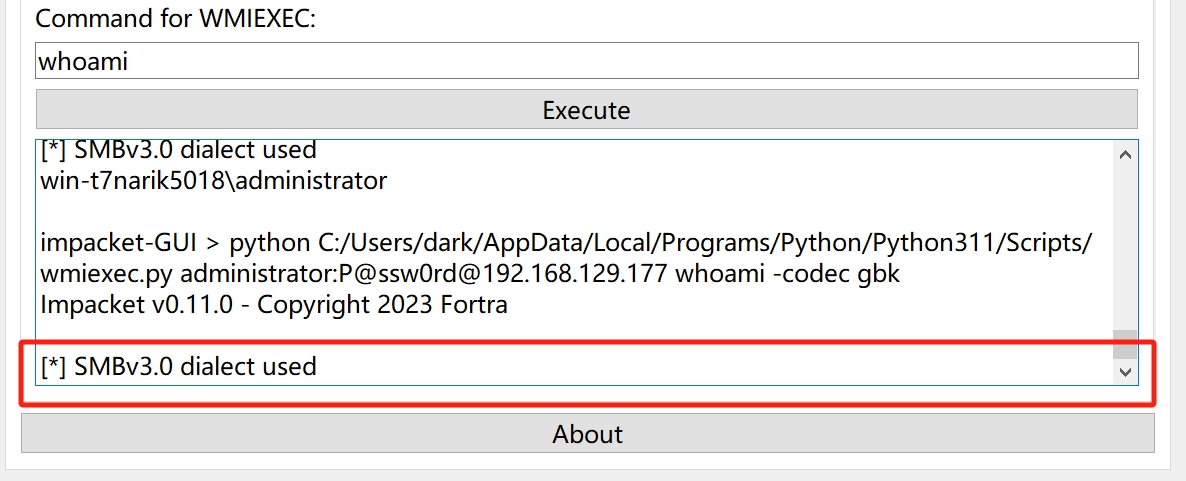Image resolution: width=1186 pixels, height=481 pixels.
Task: Click the blank line below the administrator output
Action: (x=400, y=212)
